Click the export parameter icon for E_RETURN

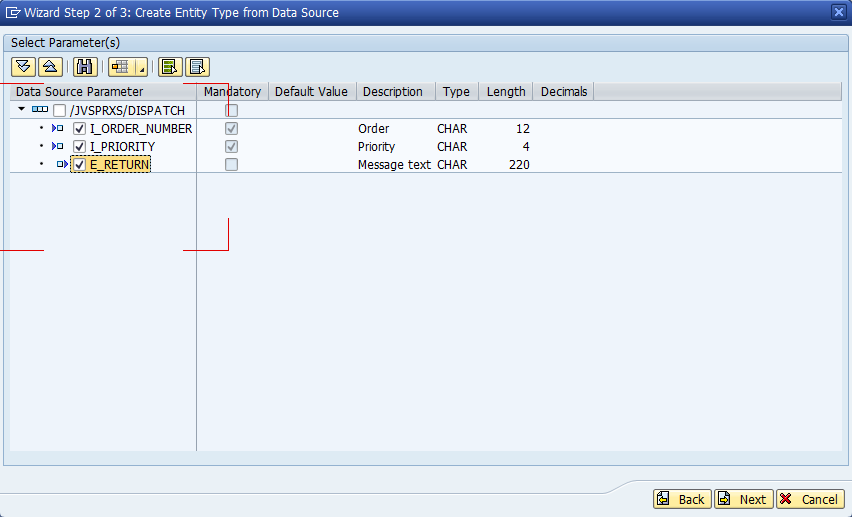coord(62,164)
